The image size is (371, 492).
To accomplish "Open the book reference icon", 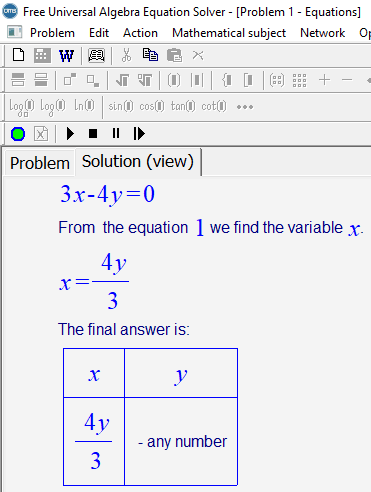I will 96,55.
